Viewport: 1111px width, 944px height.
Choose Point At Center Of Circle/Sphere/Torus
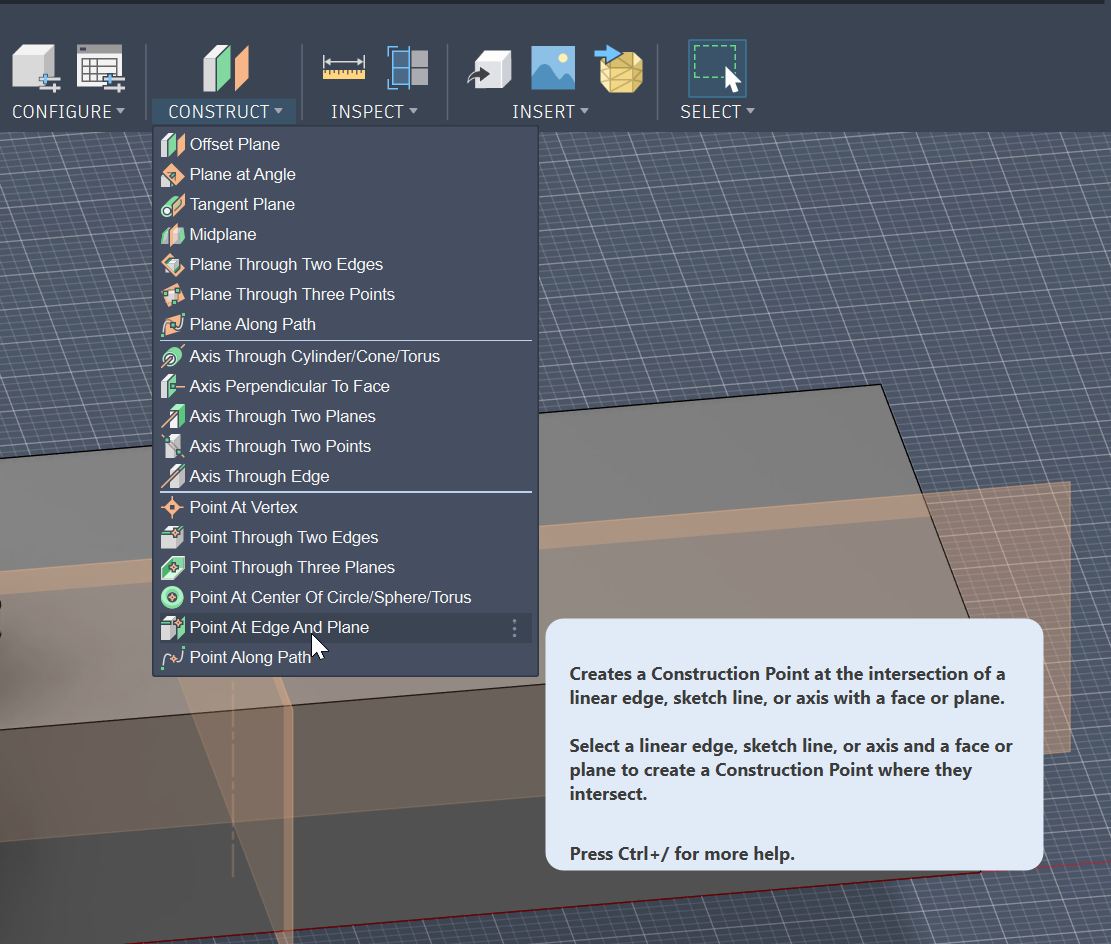346,597
